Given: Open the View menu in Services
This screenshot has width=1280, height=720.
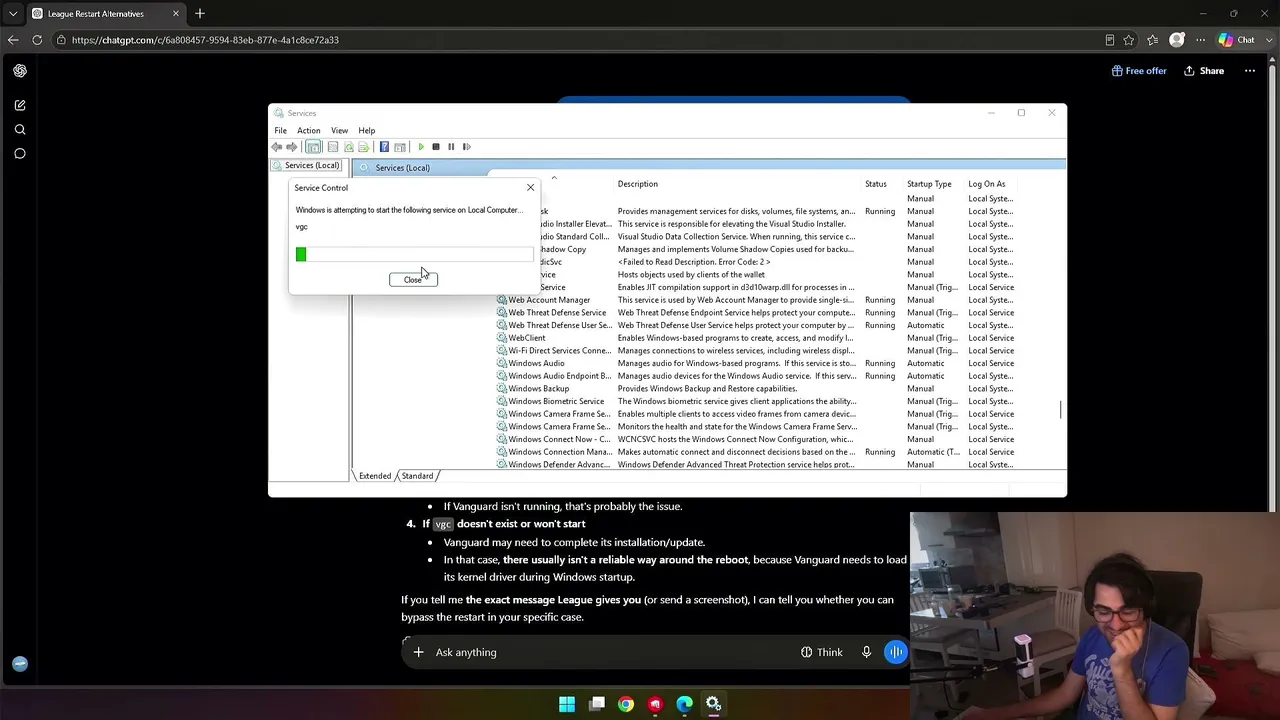Looking at the screenshot, I should (340, 131).
